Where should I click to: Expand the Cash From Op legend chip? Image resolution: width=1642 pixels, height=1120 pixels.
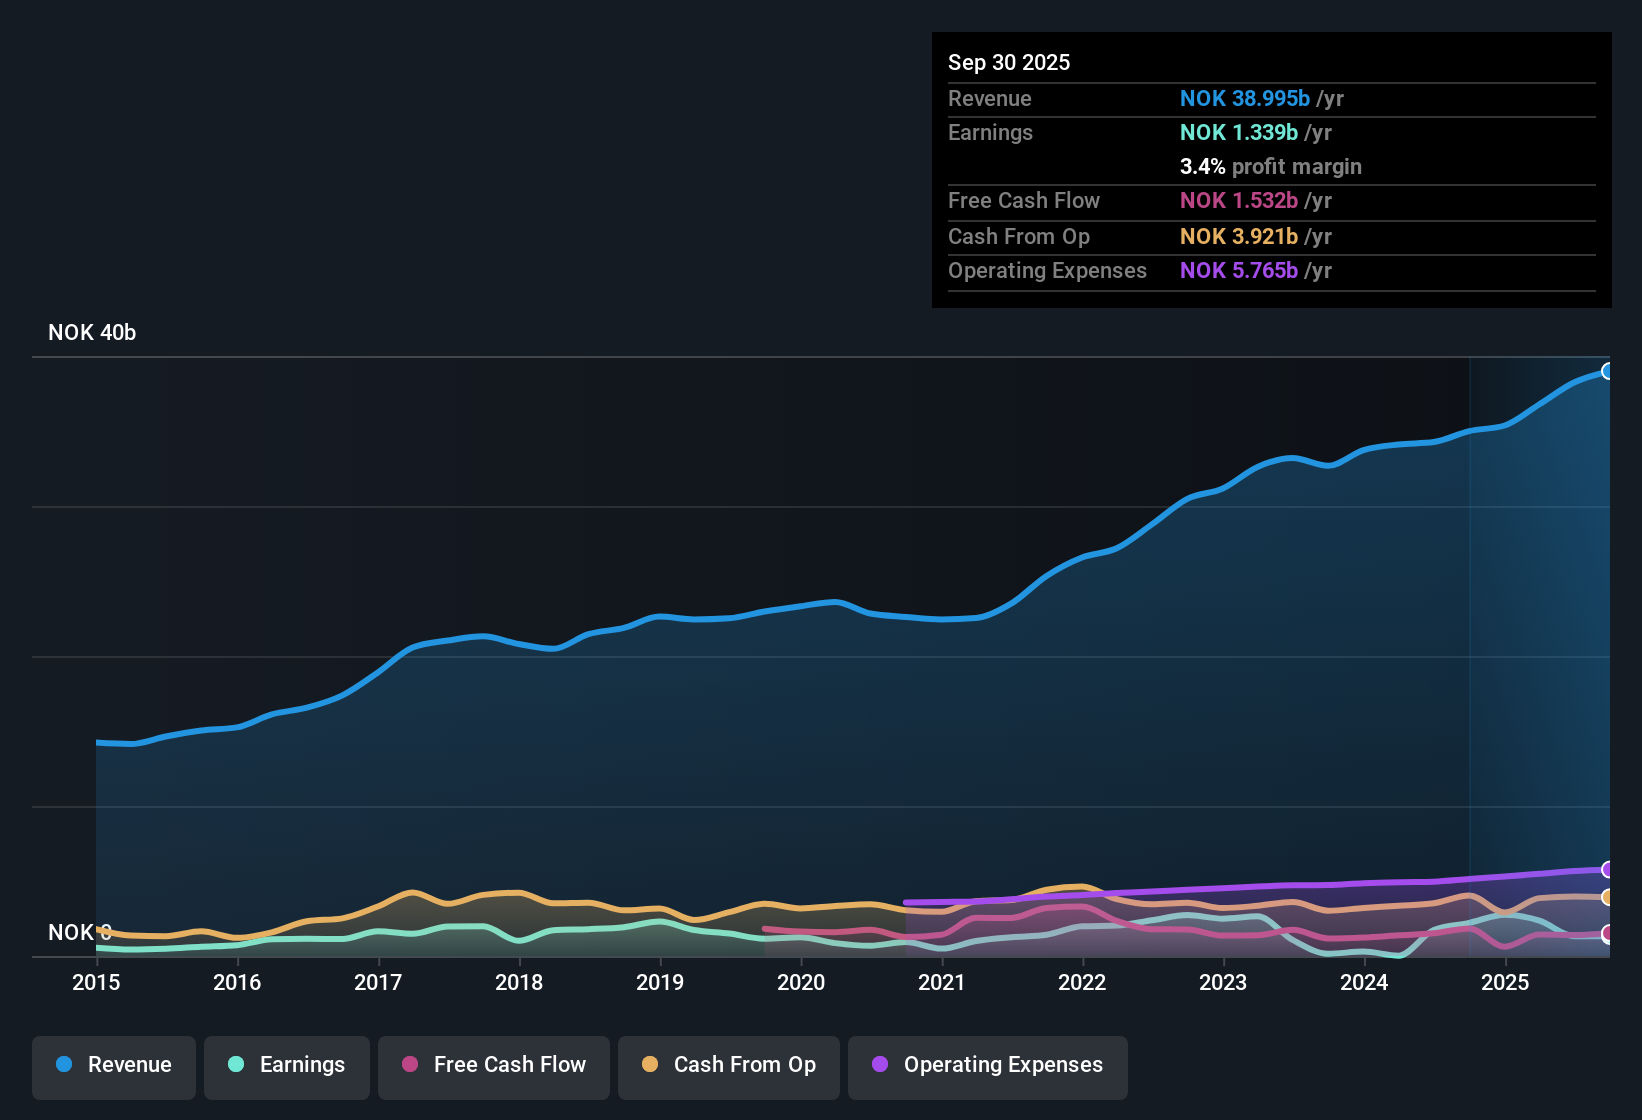pyautogui.click(x=728, y=1065)
